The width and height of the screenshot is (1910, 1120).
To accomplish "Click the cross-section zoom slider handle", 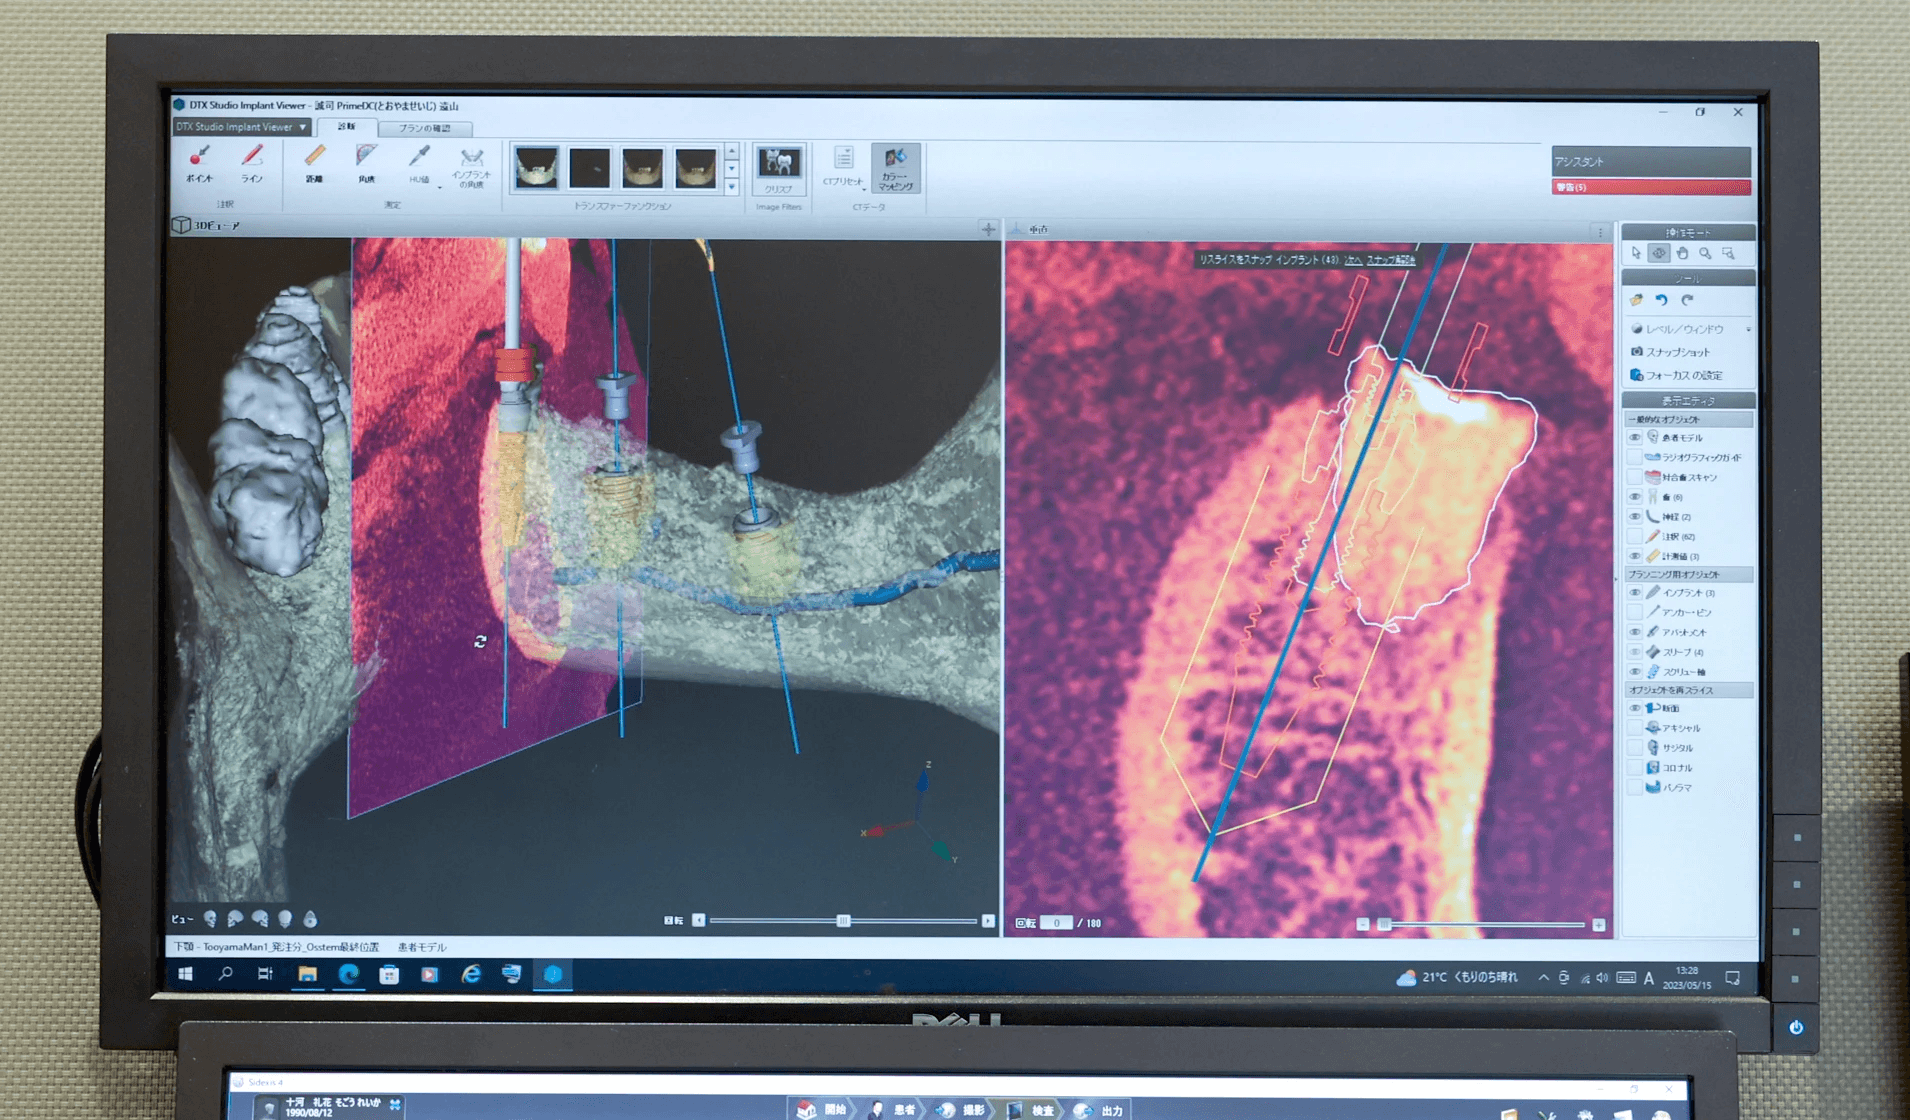I will (1385, 925).
